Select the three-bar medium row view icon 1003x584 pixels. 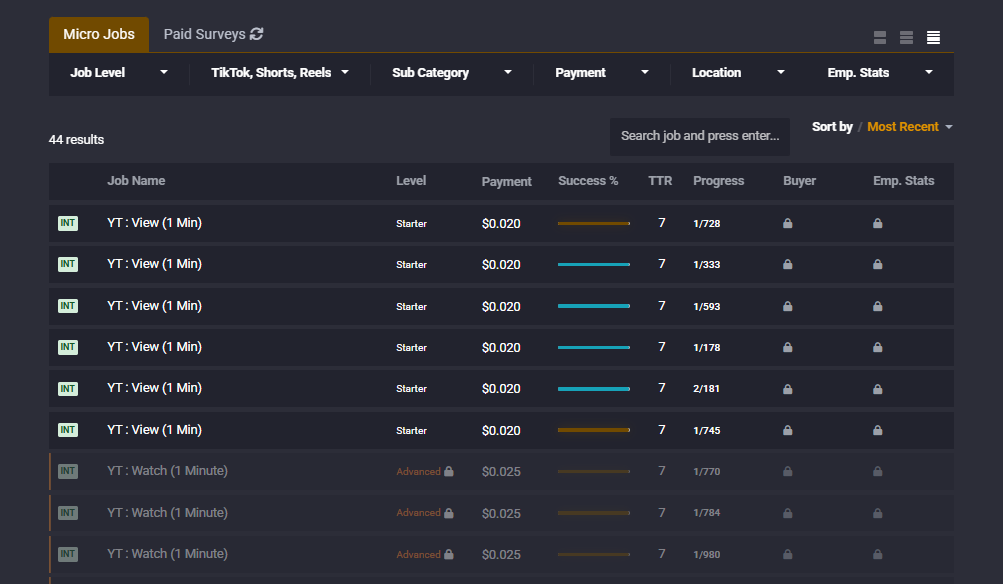tap(906, 38)
